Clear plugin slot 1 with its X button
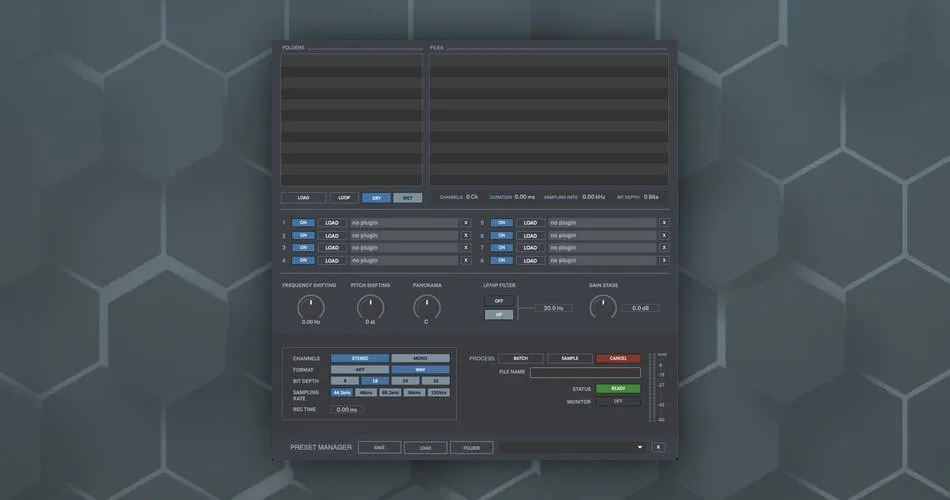Viewport: 950px width, 500px height. pos(466,222)
